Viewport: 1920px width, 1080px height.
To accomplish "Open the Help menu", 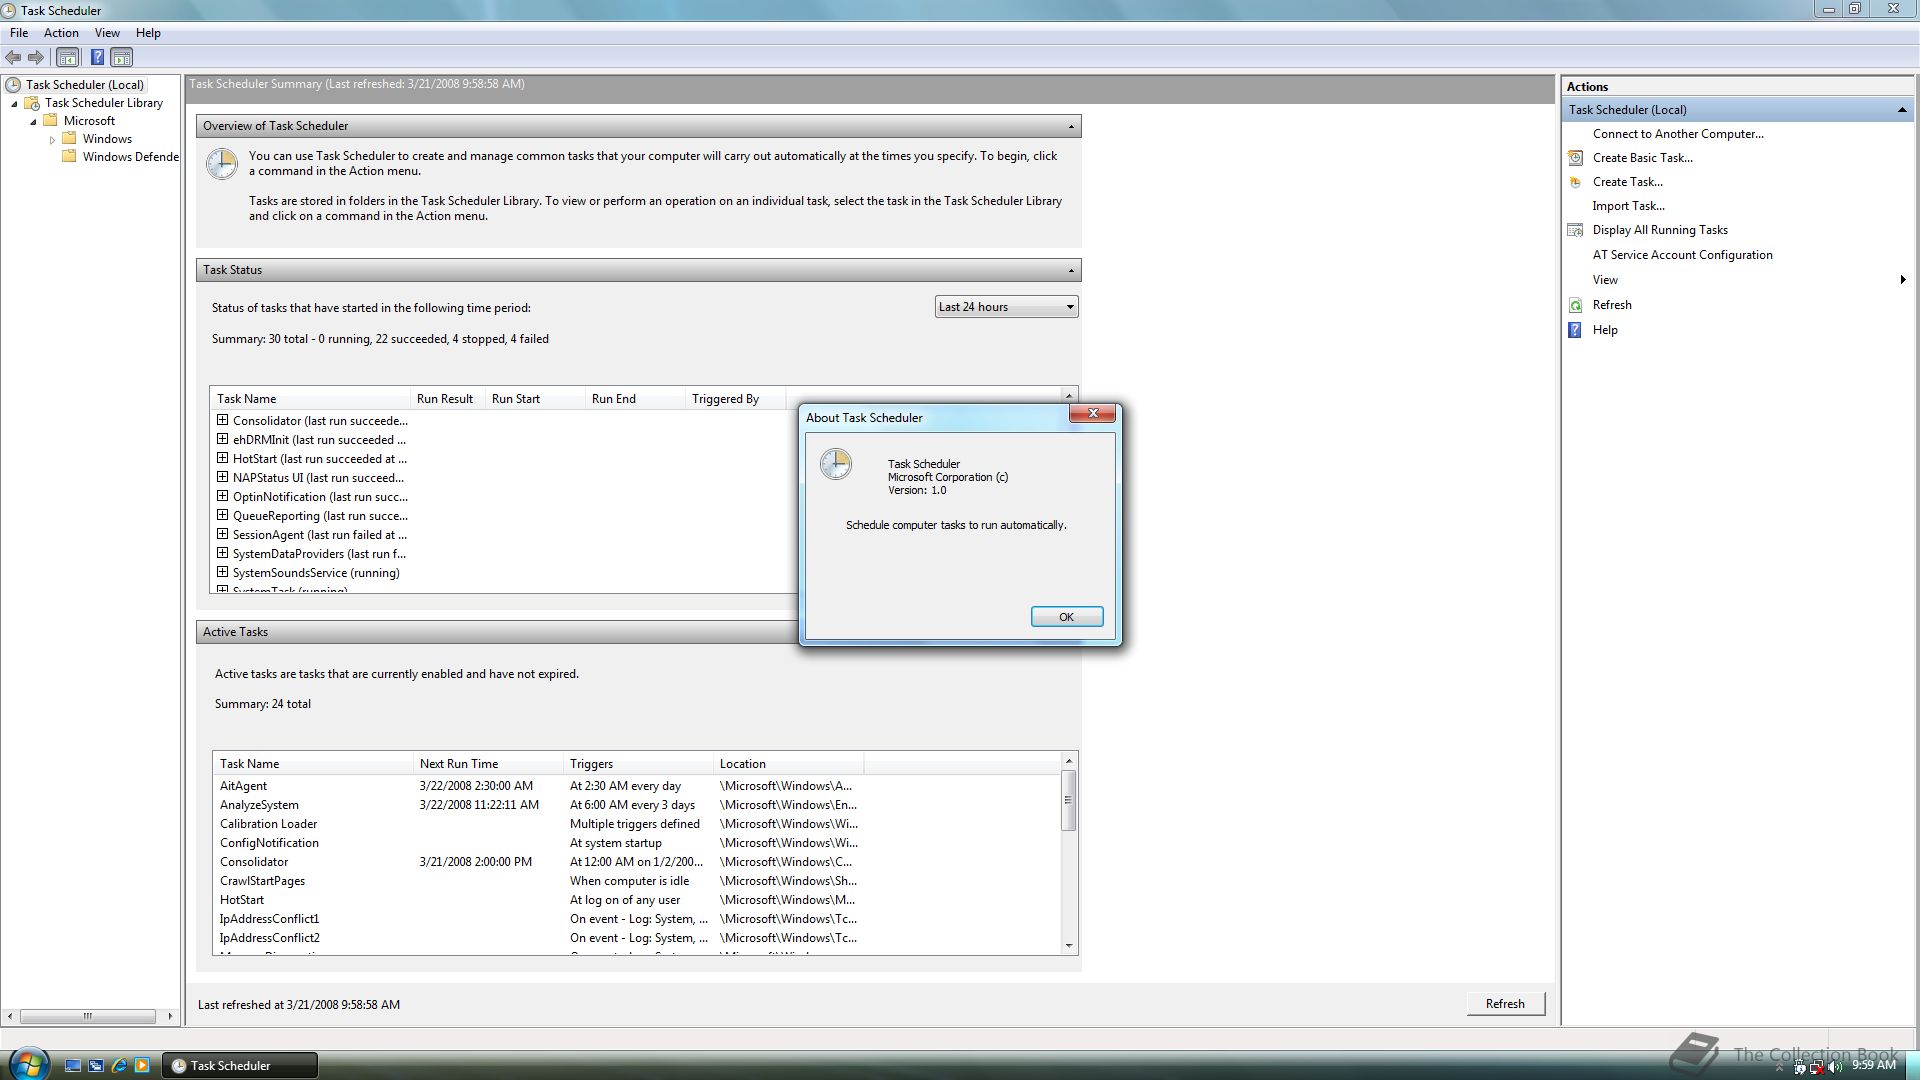I will [148, 33].
